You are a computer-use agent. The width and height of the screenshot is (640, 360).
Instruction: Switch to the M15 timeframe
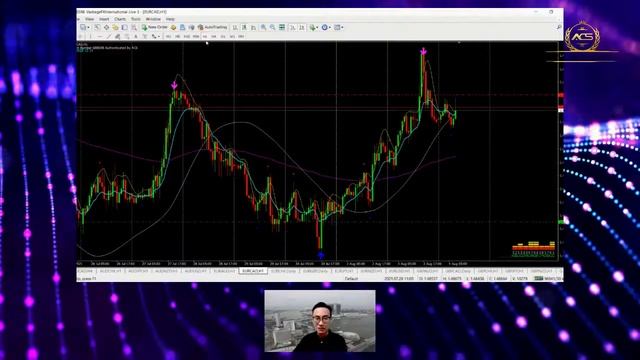tap(187, 36)
